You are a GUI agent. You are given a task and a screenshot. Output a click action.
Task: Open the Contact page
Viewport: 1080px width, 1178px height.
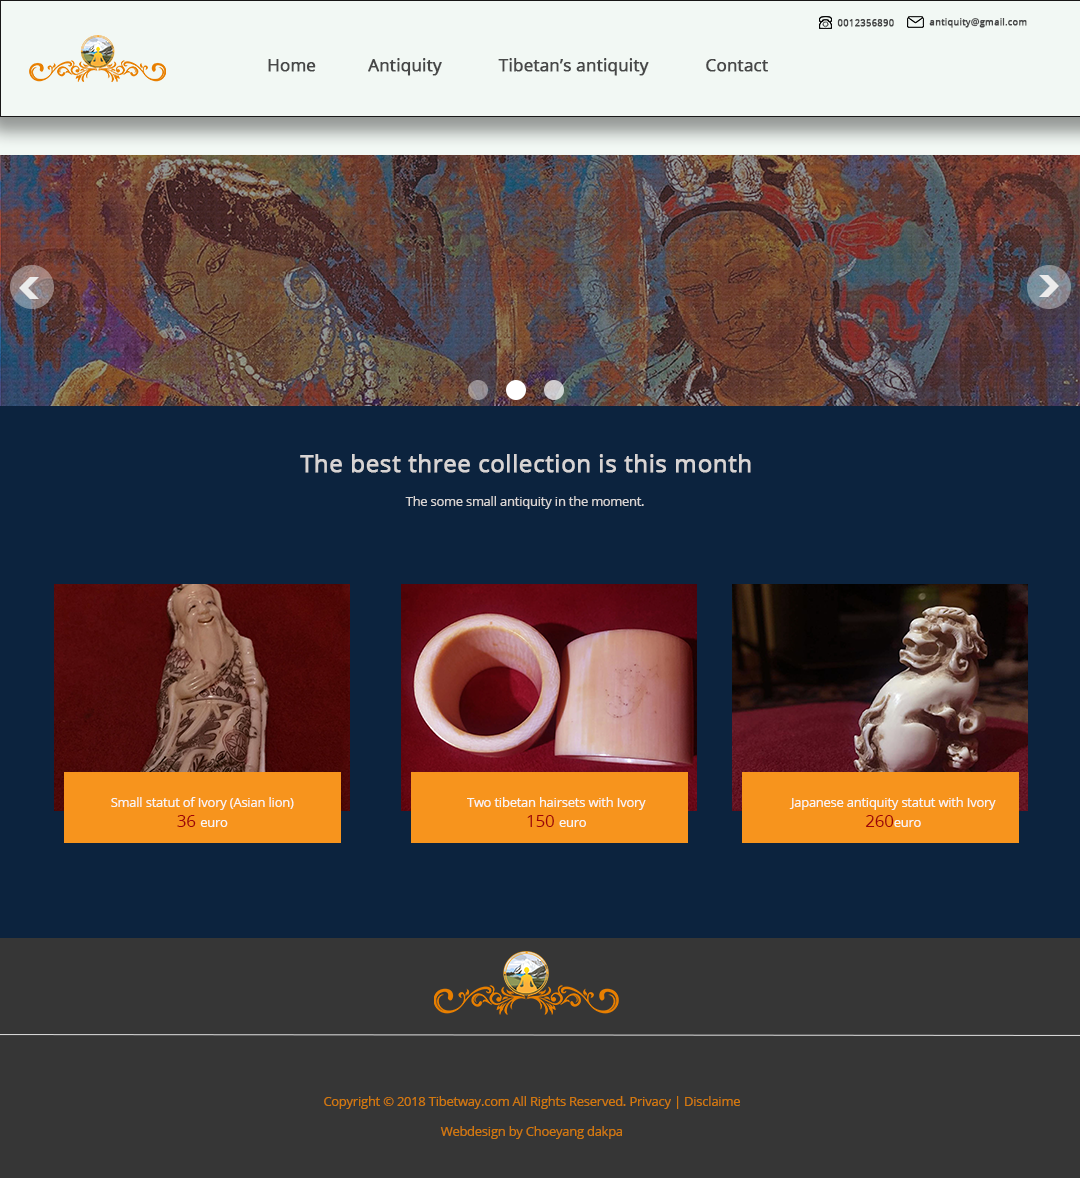(x=736, y=65)
